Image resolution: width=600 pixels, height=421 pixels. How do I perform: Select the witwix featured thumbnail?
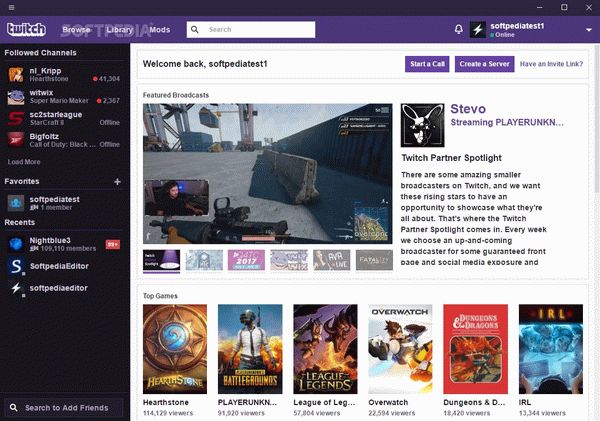(289, 260)
